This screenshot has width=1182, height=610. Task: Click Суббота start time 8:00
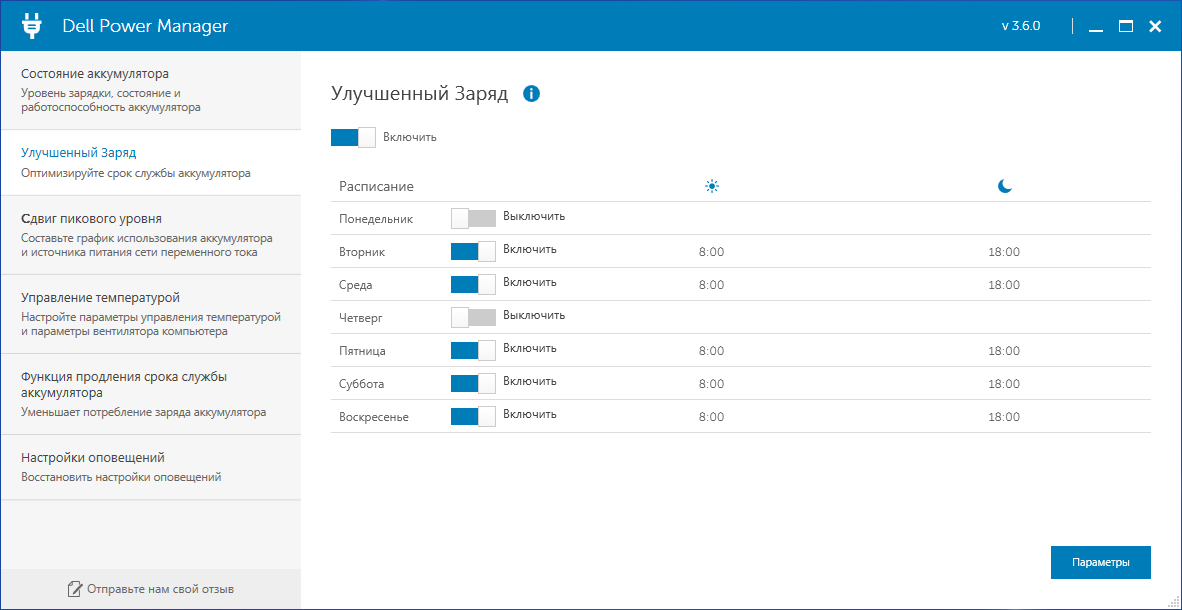[x=712, y=384]
